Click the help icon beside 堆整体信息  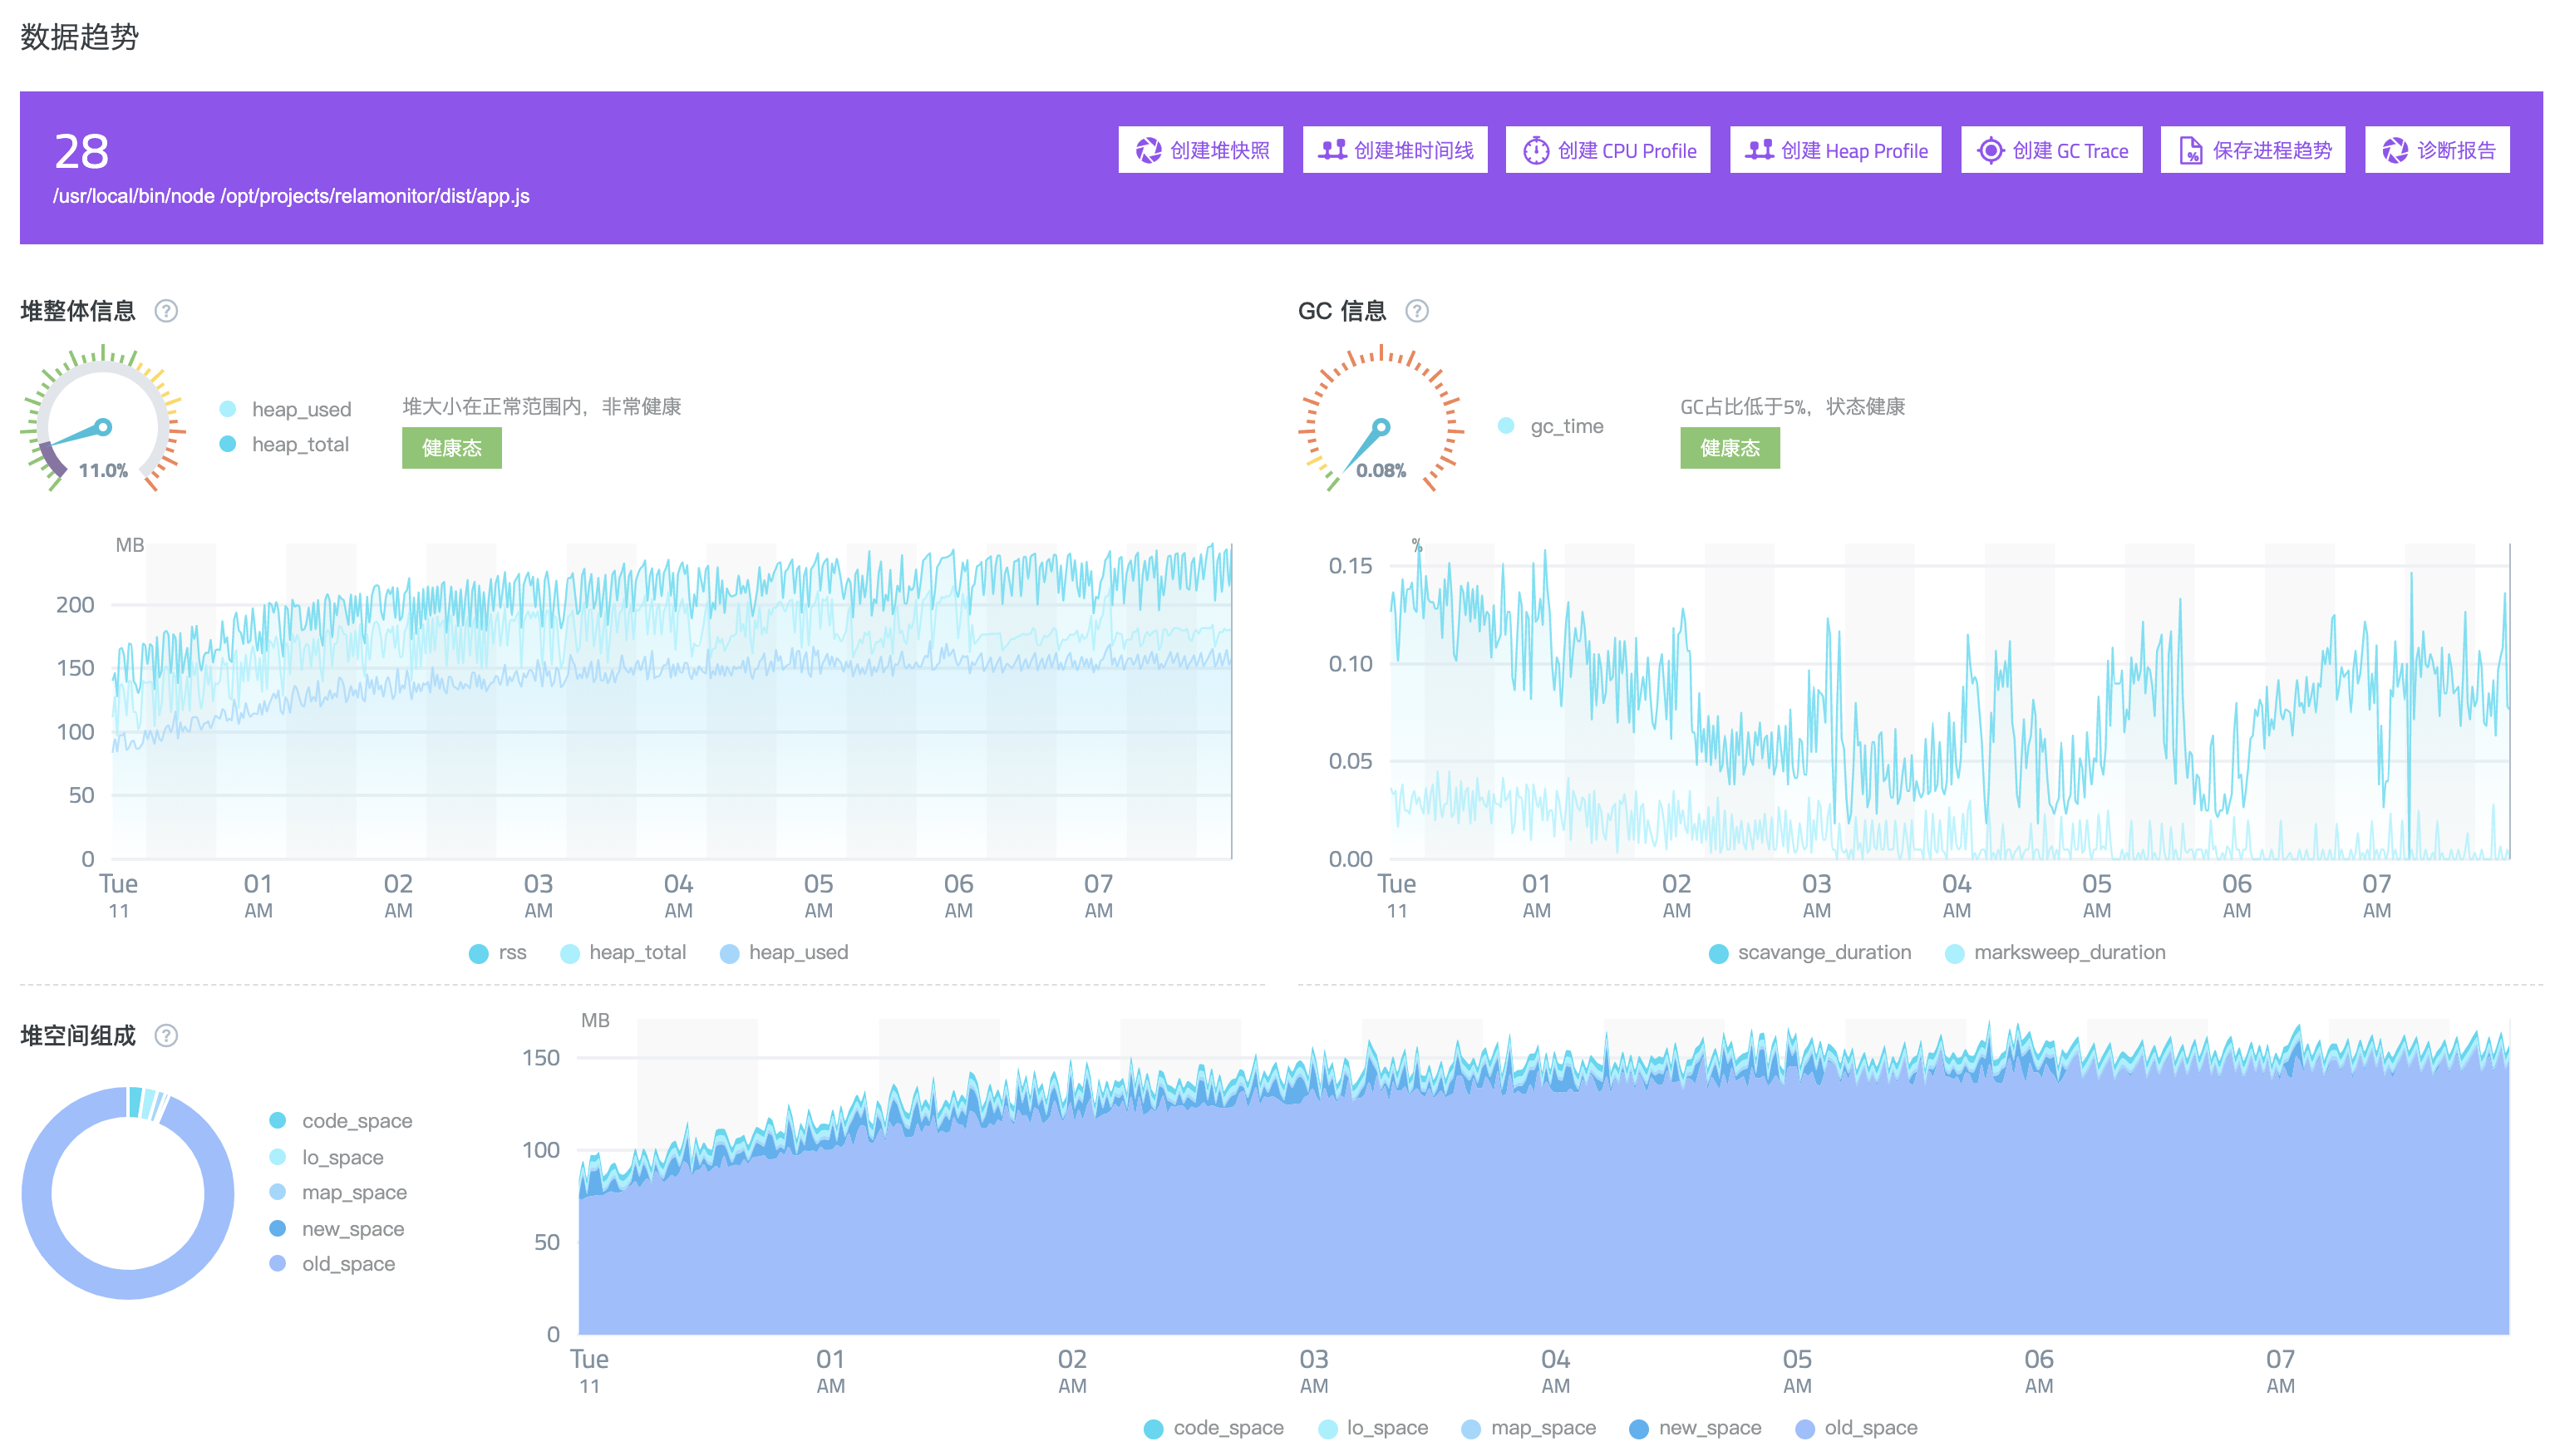click(166, 311)
